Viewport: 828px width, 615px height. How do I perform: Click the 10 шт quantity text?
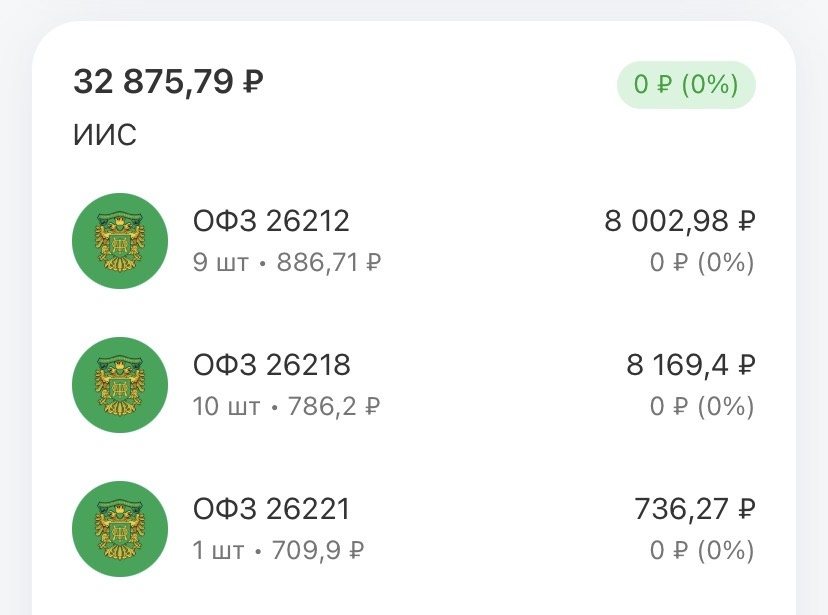click(226, 407)
